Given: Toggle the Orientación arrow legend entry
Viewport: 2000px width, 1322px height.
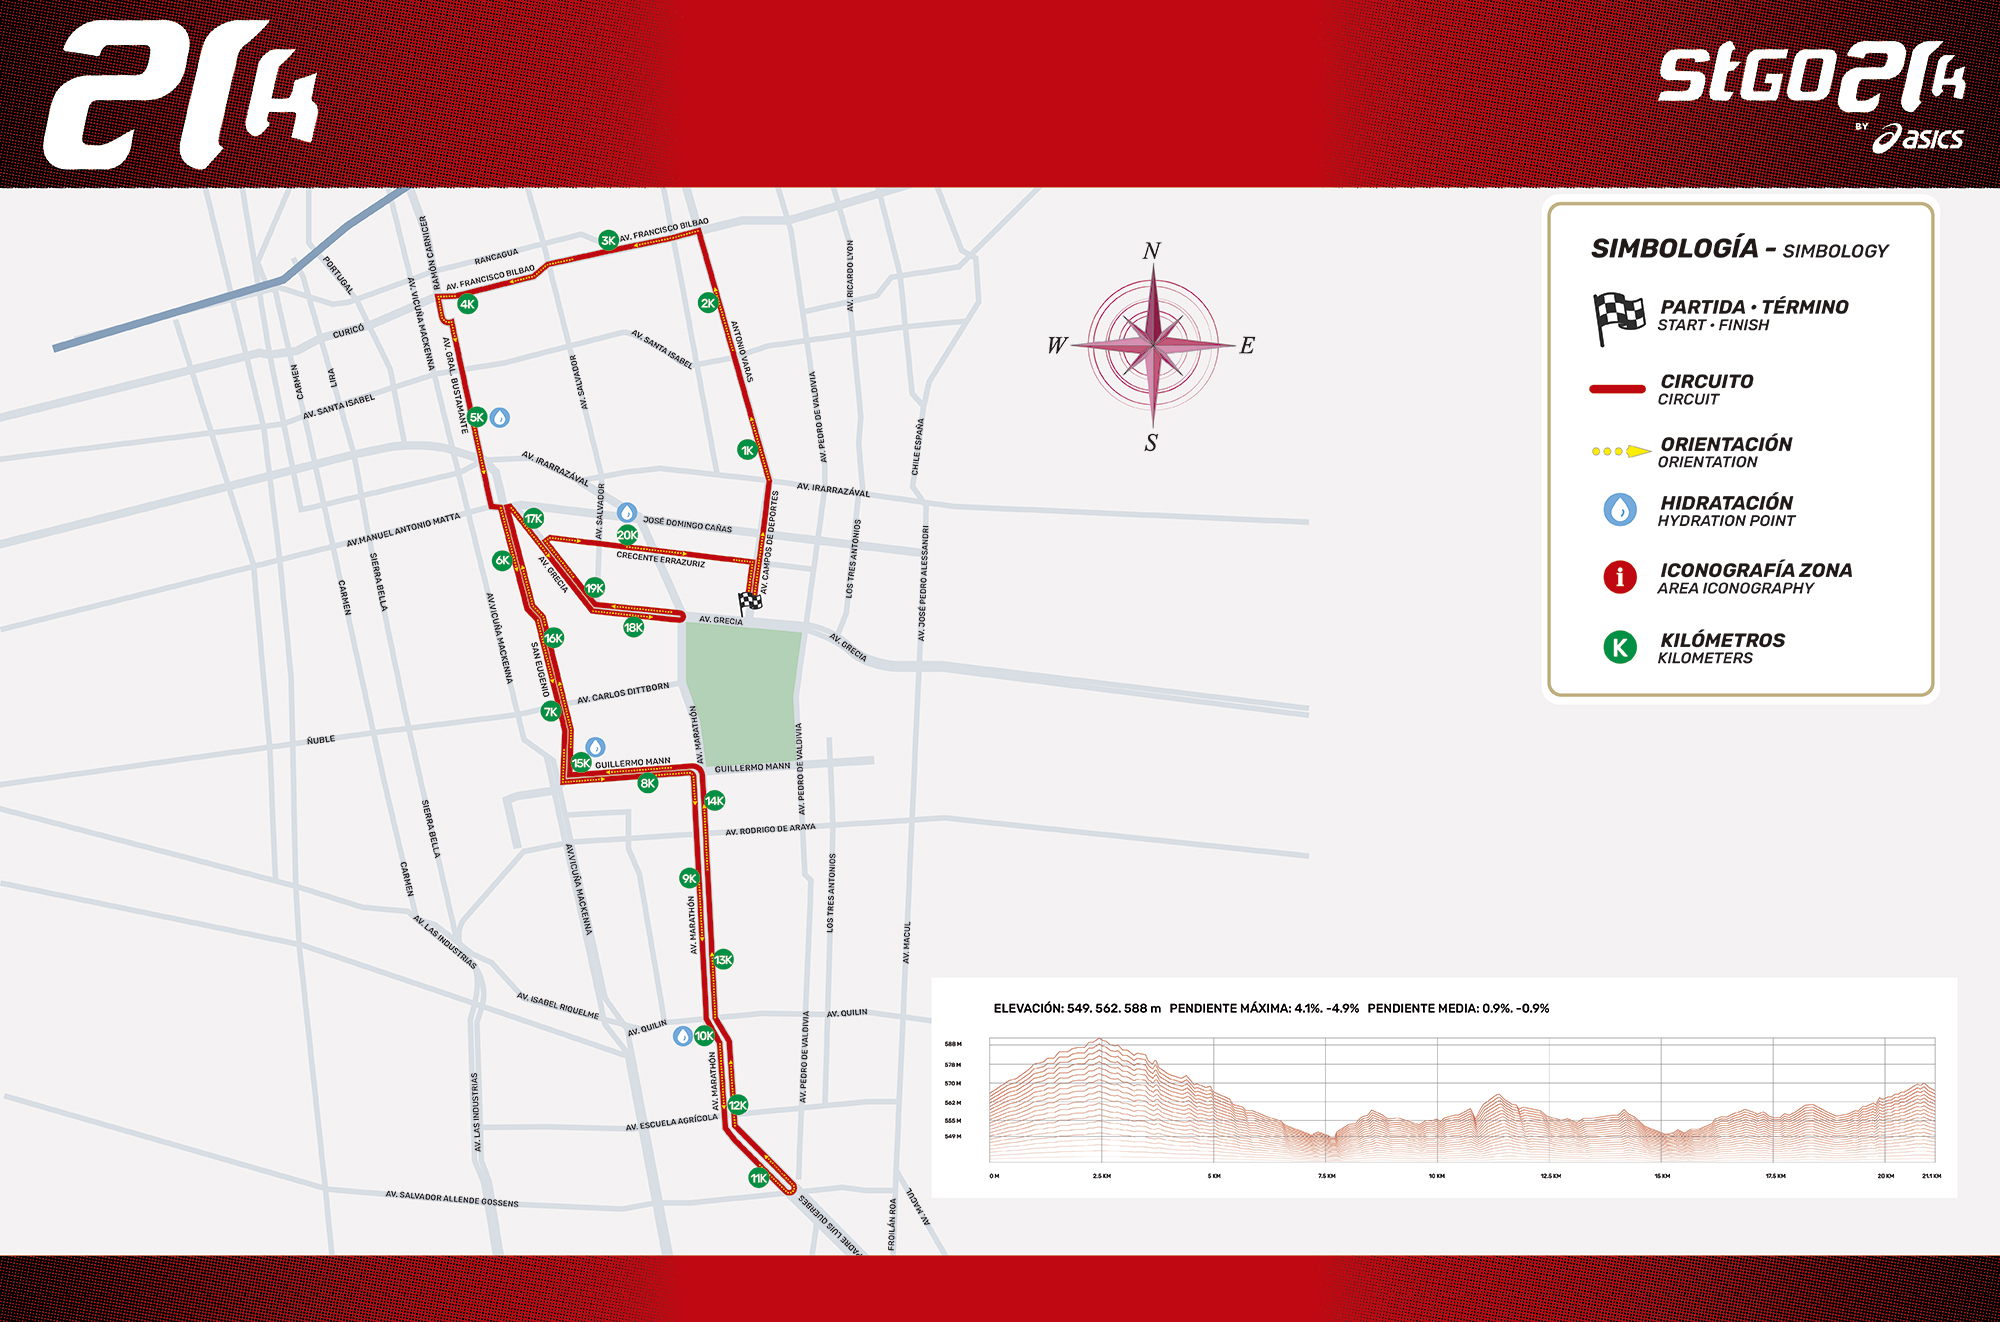Looking at the screenshot, I should 1621,450.
